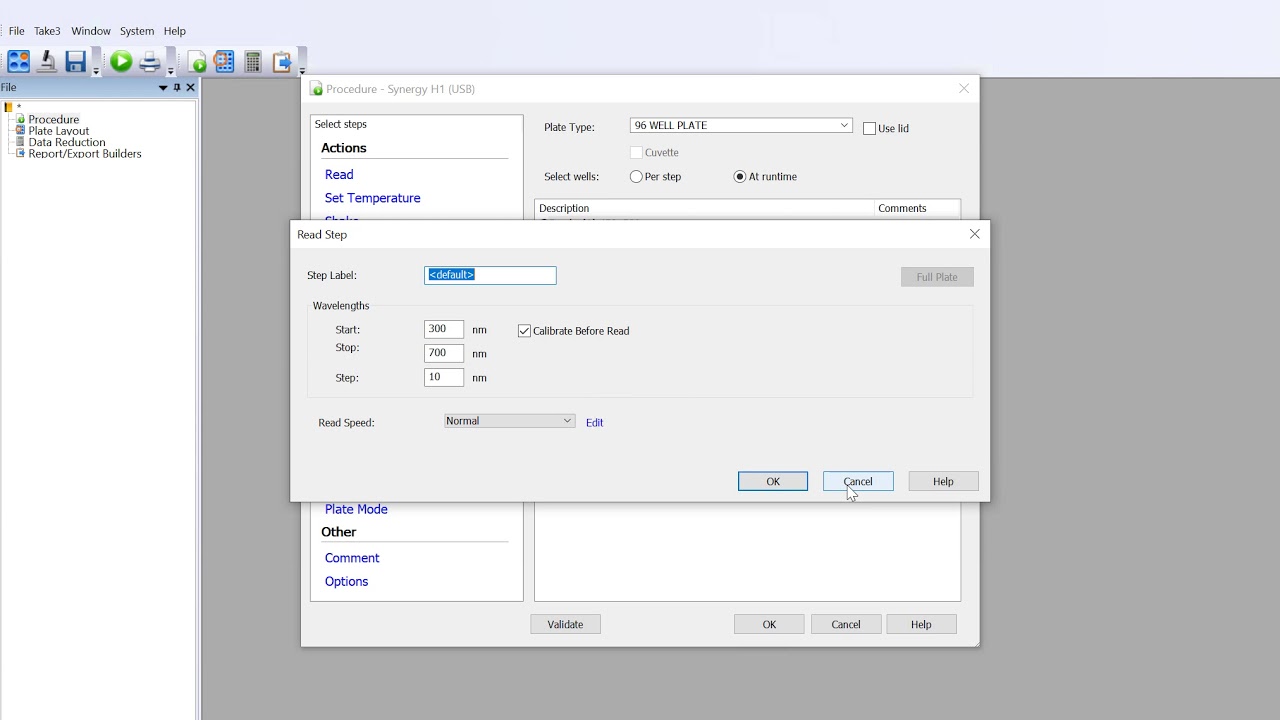Click the Data Reduction icon in file tree
This screenshot has height=720, width=1280.
click(x=20, y=142)
